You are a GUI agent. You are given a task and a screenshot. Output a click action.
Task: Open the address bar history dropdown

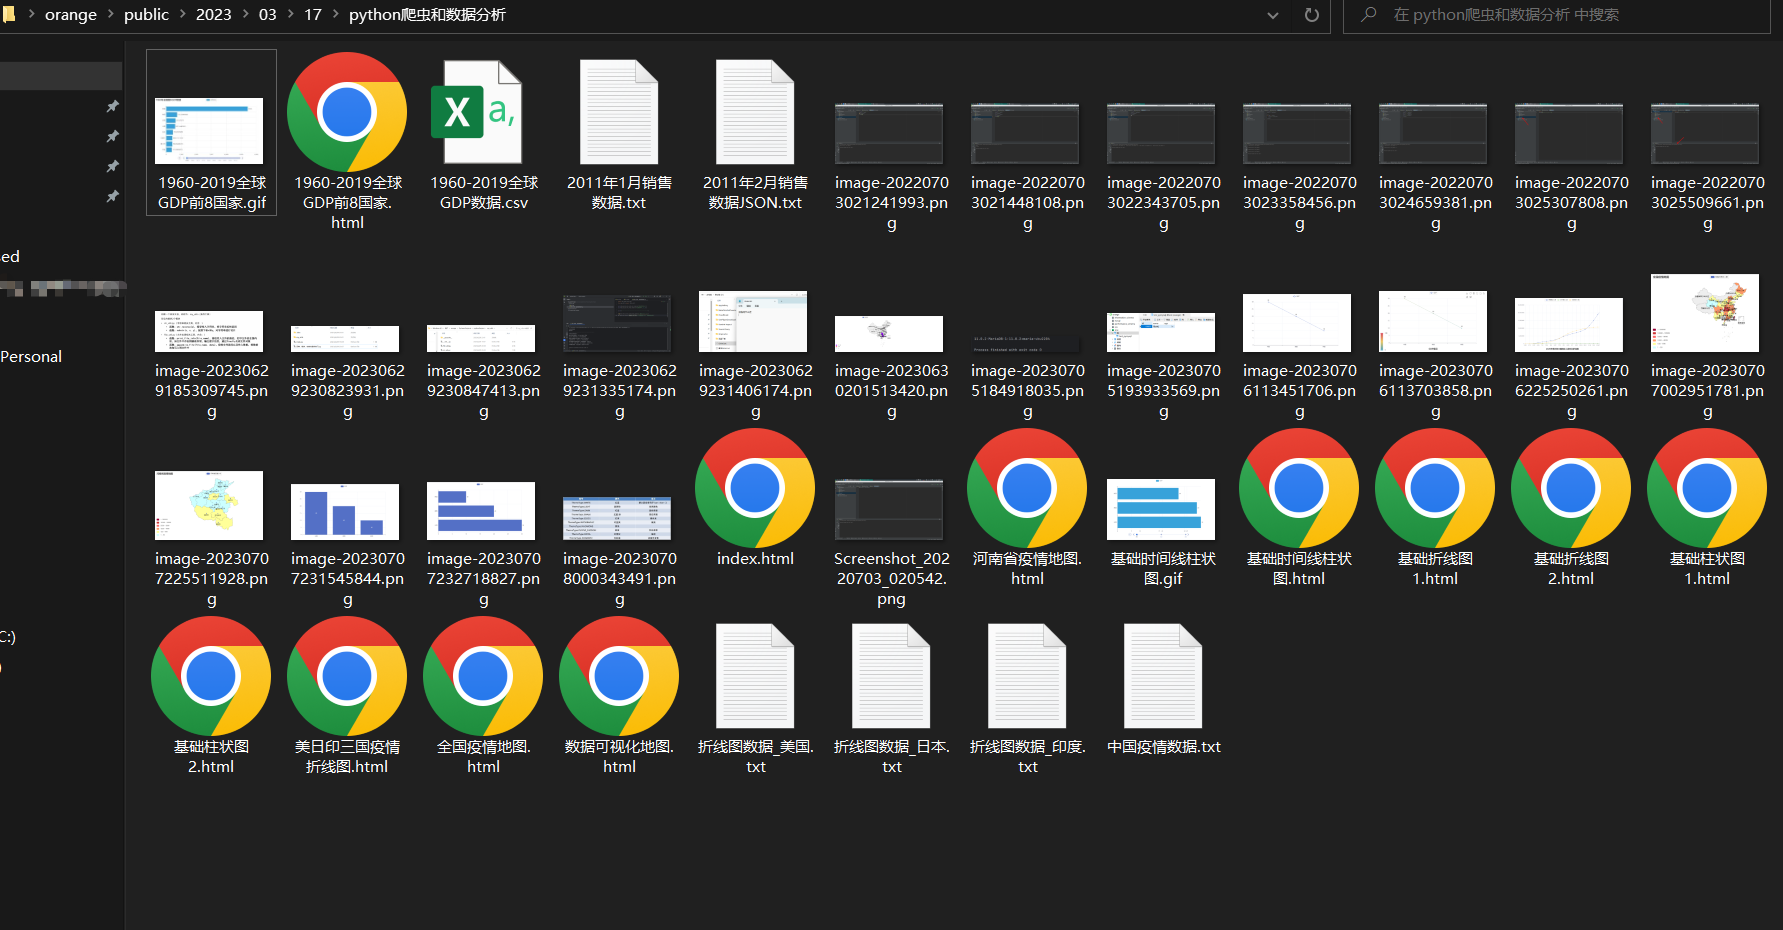[x=1273, y=15]
